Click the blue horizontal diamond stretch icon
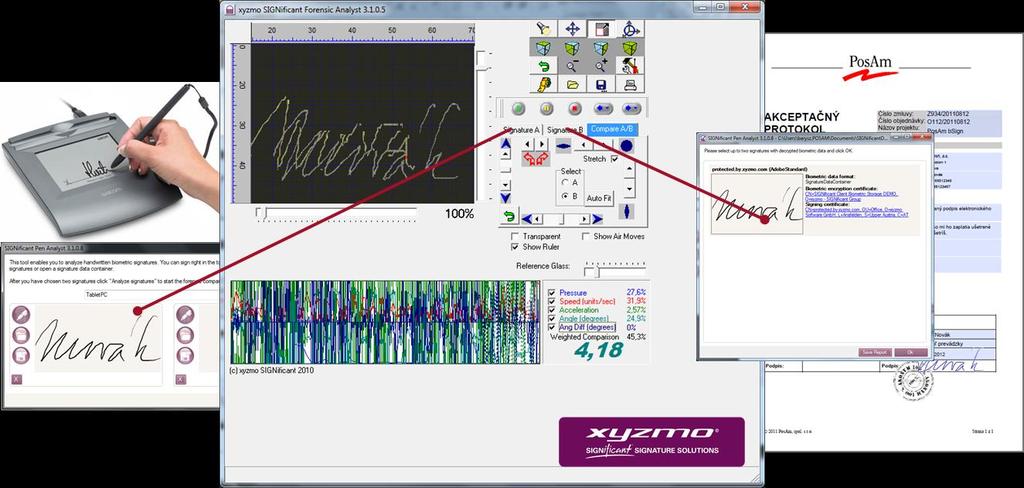 tap(564, 146)
